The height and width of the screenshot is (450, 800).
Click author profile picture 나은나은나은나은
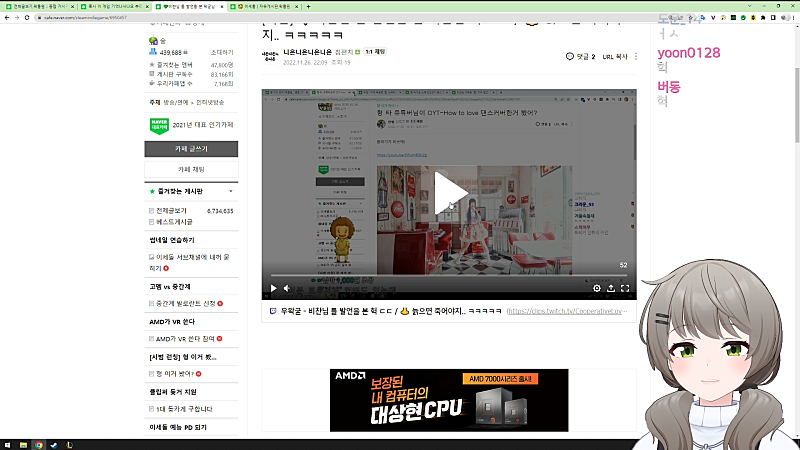point(270,56)
